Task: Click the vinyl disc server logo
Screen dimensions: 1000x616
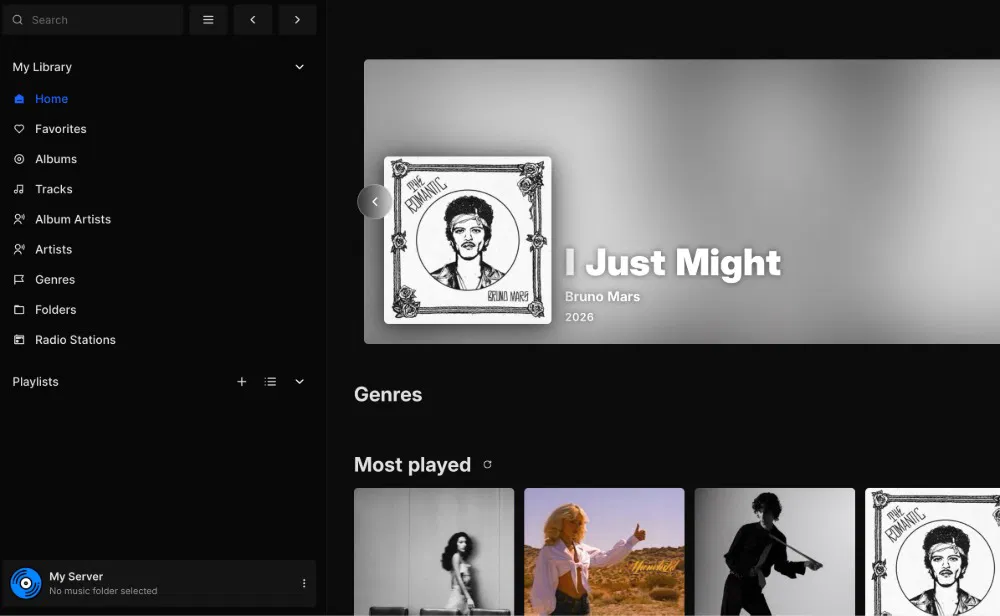Action: click(x=26, y=583)
